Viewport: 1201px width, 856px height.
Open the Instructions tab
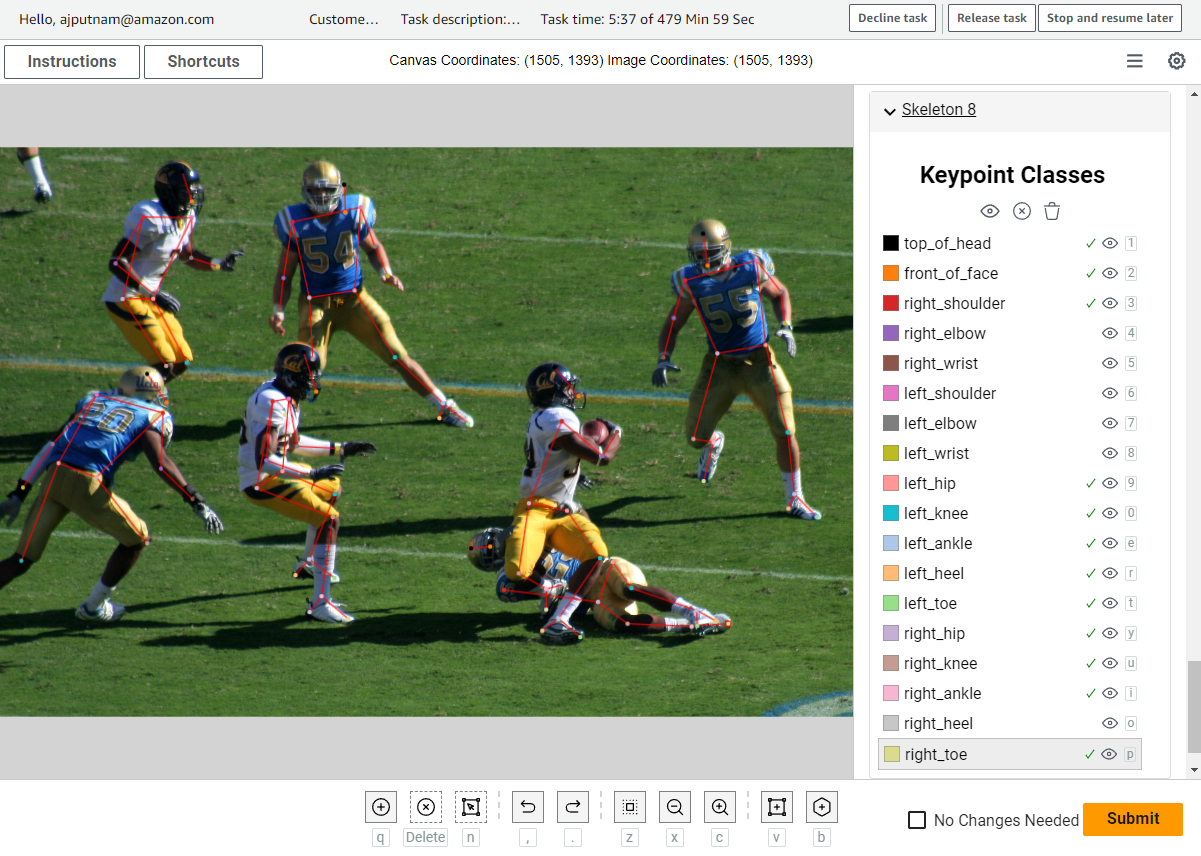[x=72, y=61]
